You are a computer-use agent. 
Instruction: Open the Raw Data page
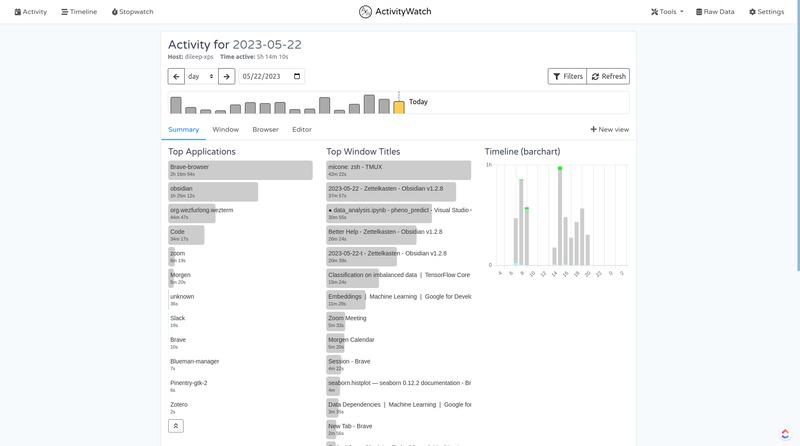point(715,12)
